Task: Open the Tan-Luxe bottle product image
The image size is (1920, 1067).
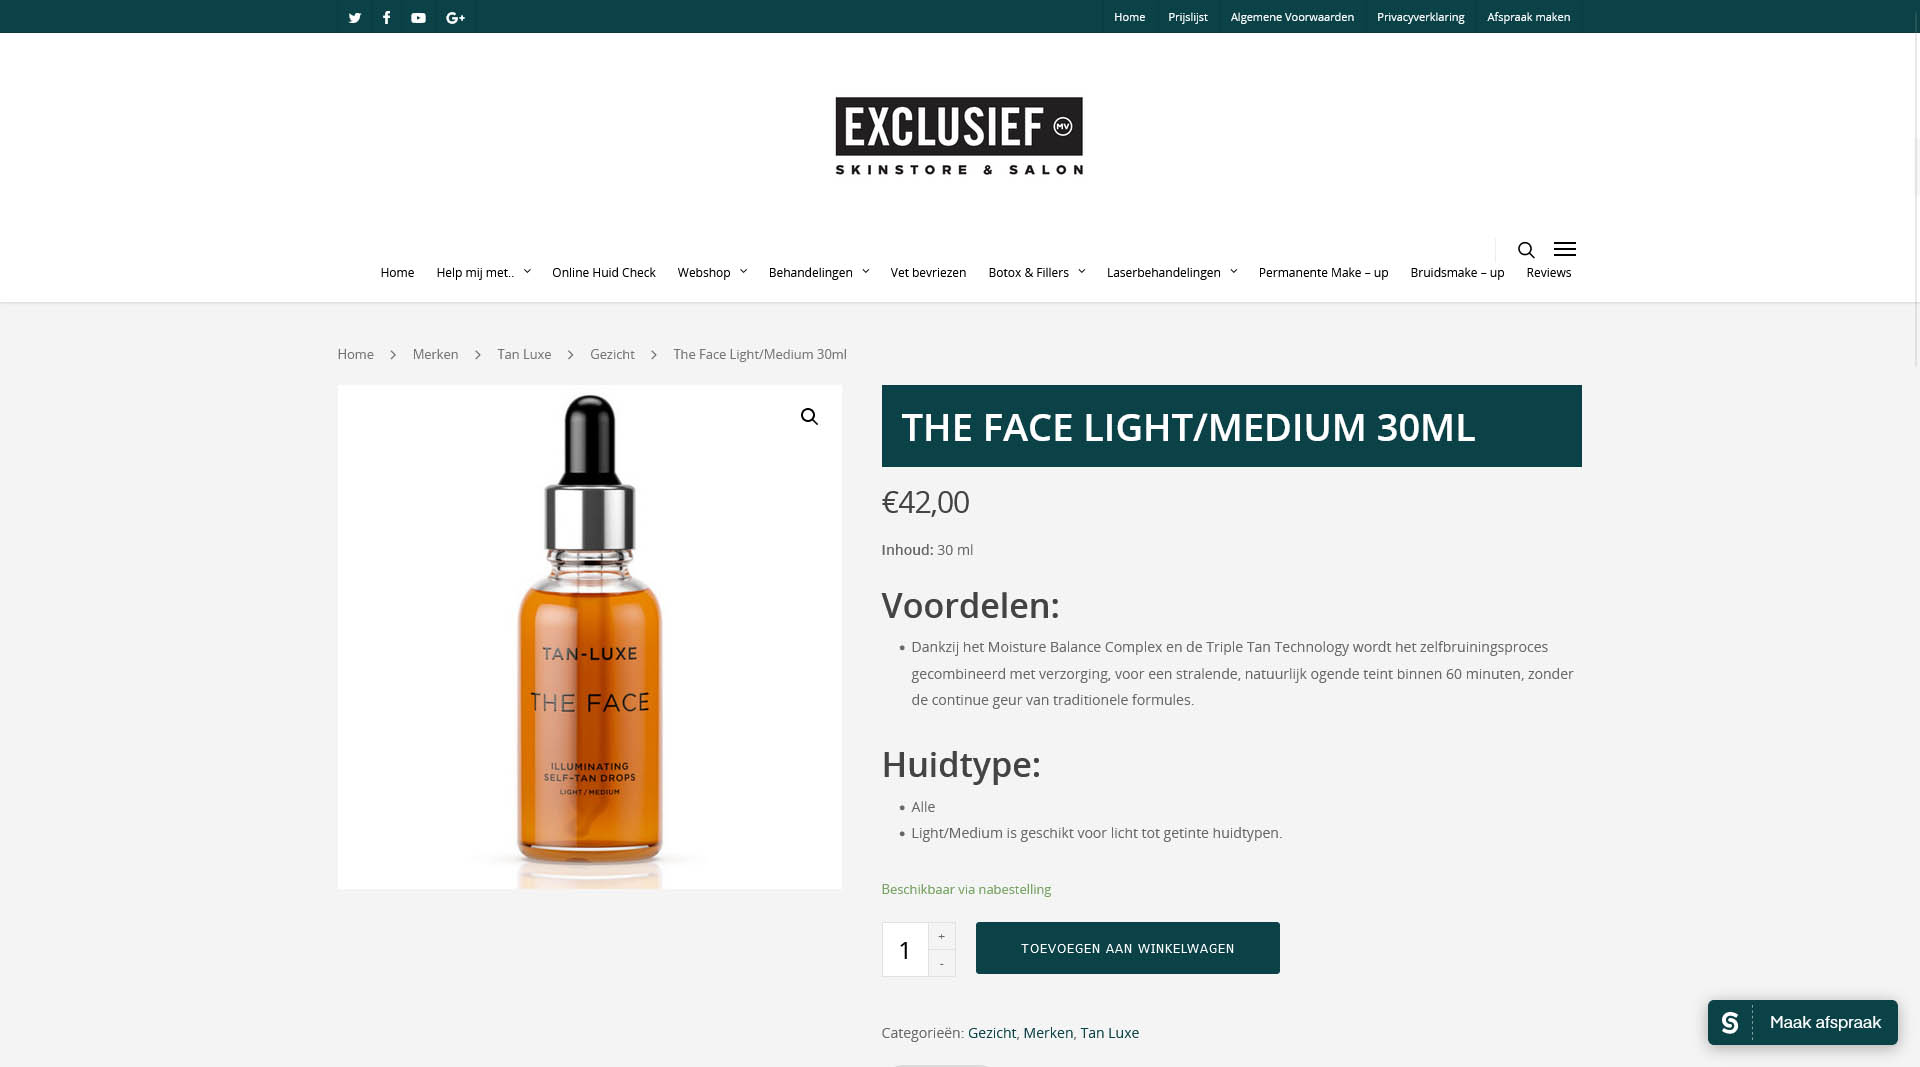Action: click(589, 637)
